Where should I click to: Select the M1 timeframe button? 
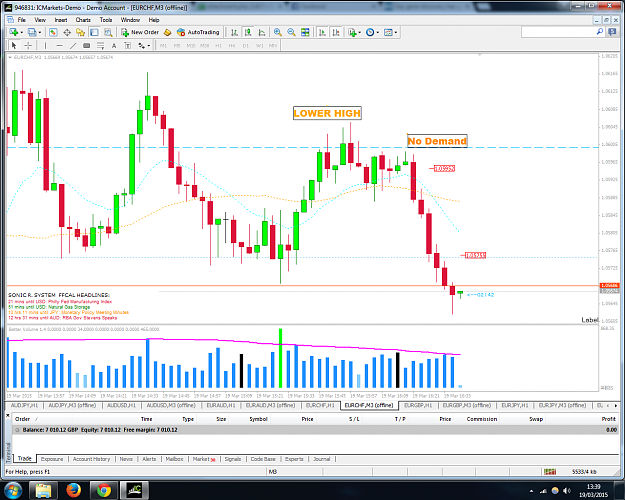(x=163, y=46)
